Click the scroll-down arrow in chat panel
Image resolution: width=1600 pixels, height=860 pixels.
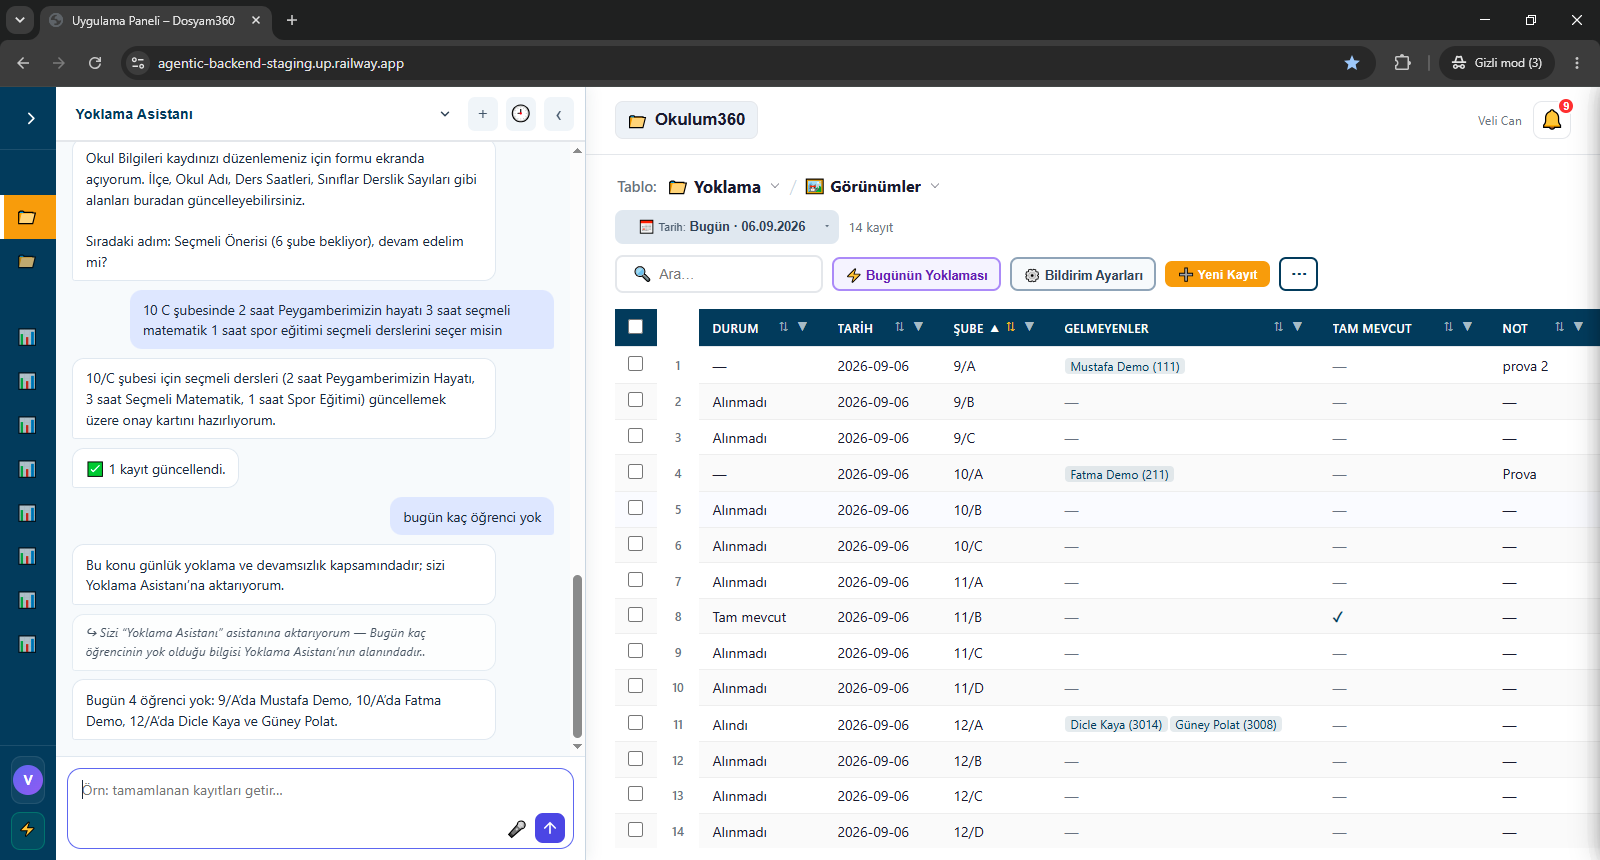pyautogui.click(x=577, y=746)
